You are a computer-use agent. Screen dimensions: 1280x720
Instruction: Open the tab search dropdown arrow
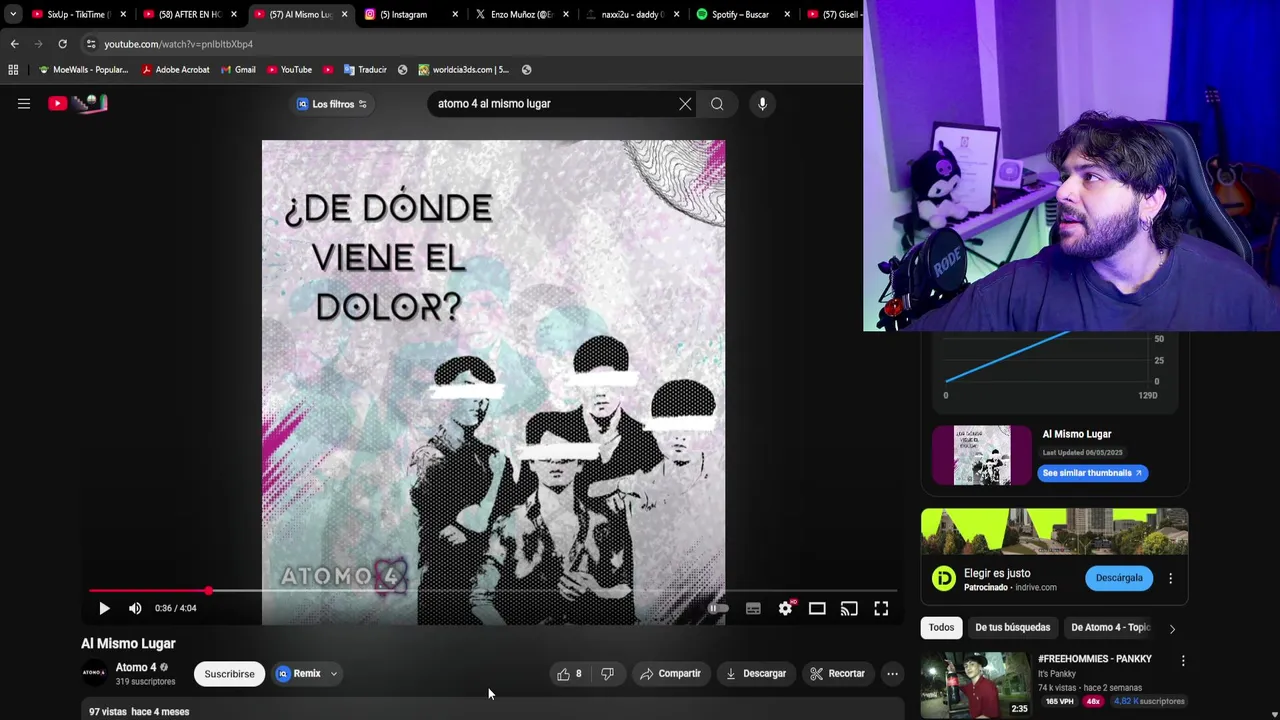pyautogui.click(x=12, y=14)
